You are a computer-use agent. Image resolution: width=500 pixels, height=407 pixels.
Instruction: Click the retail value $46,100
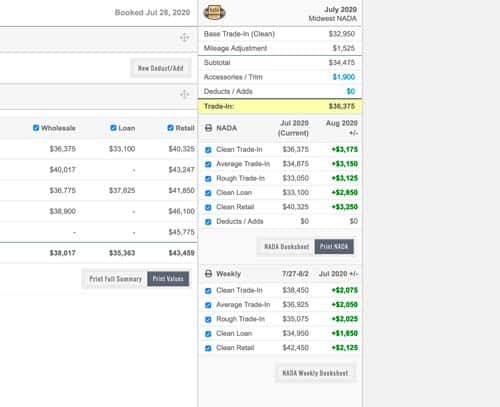[181, 211]
